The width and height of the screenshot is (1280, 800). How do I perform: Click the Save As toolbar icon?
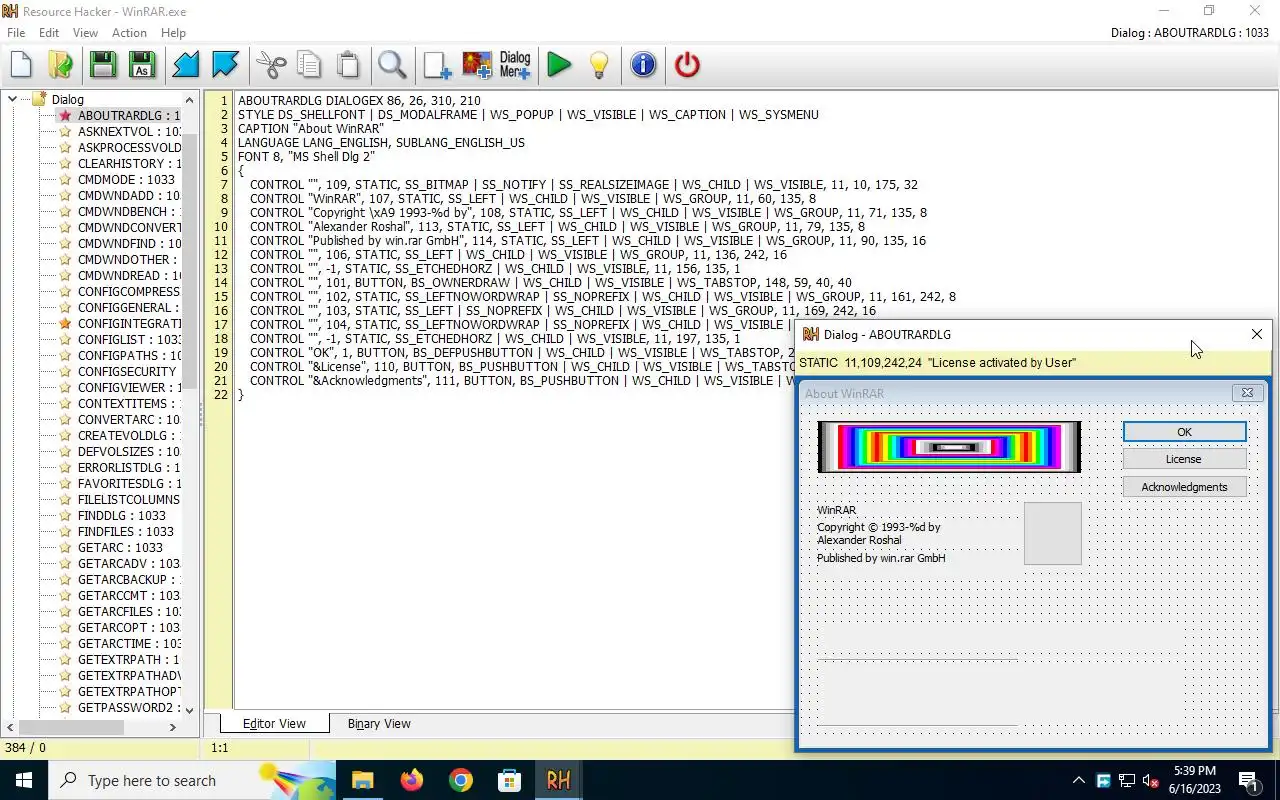[142, 65]
